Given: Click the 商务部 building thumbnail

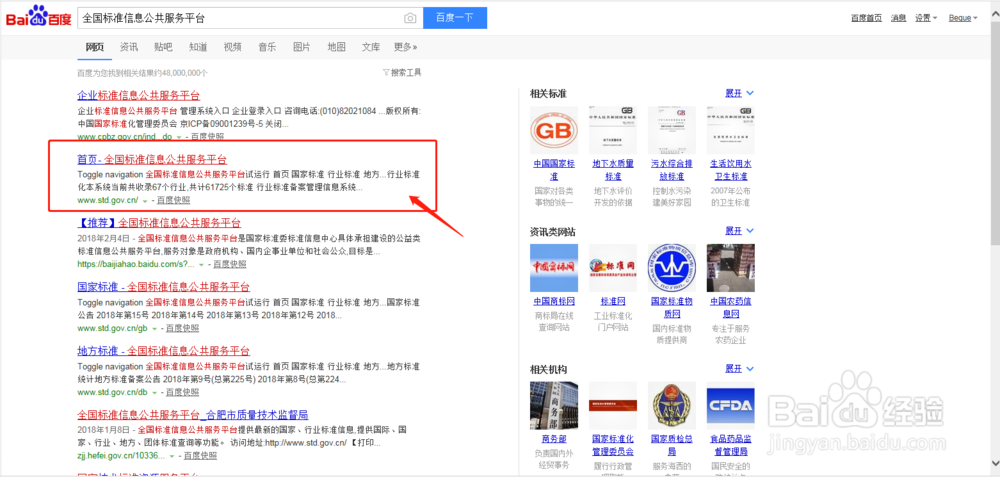Looking at the screenshot, I should click(x=554, y=406).
